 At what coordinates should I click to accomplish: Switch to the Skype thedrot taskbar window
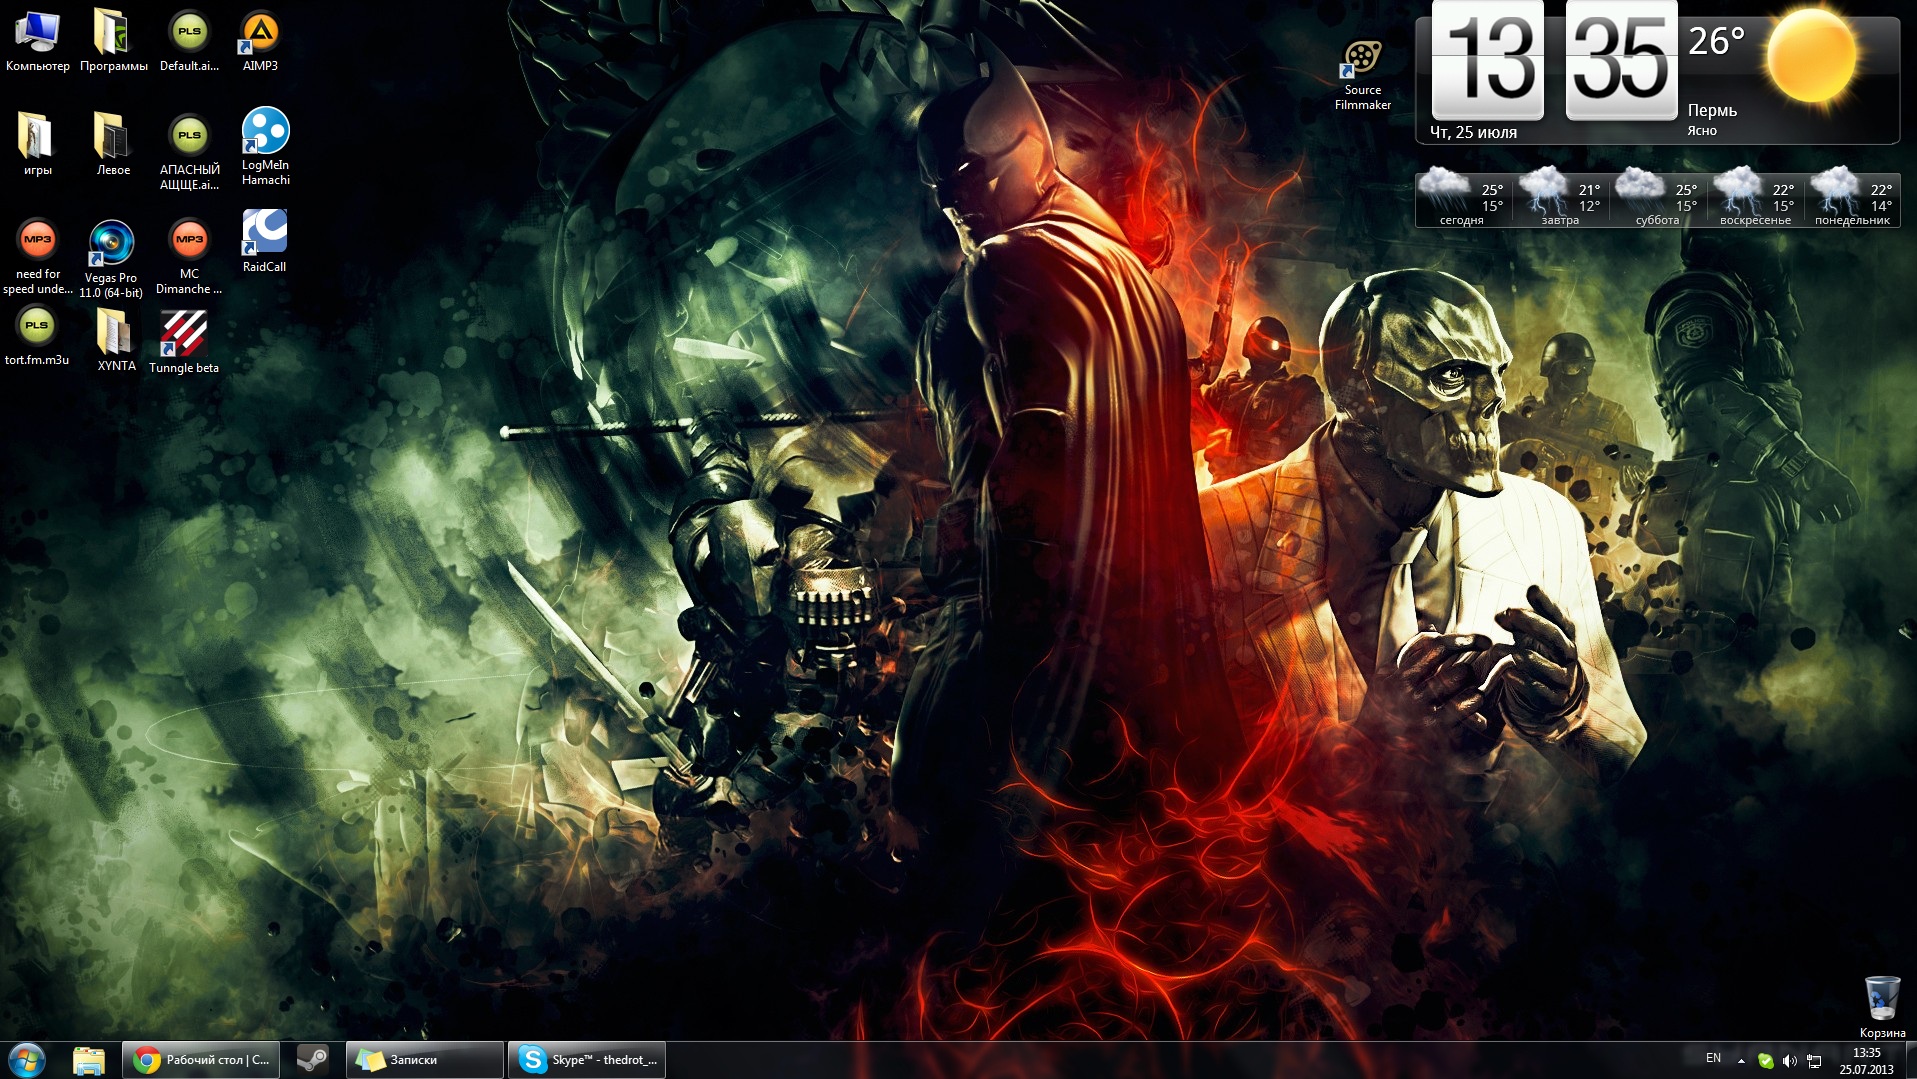(587, 1060)
